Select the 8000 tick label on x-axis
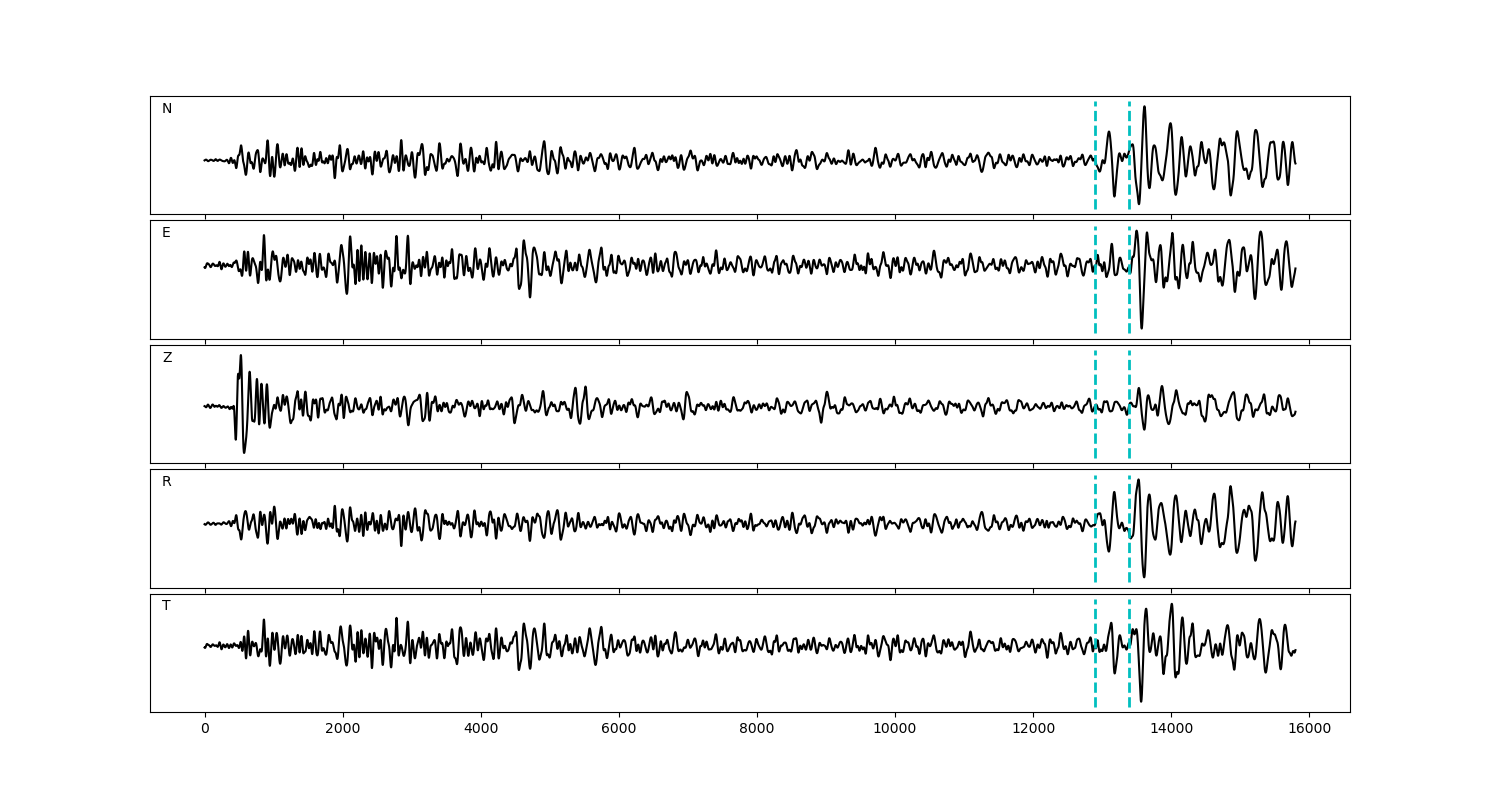This screenshot has width=1500, height=800. point(757,729)
